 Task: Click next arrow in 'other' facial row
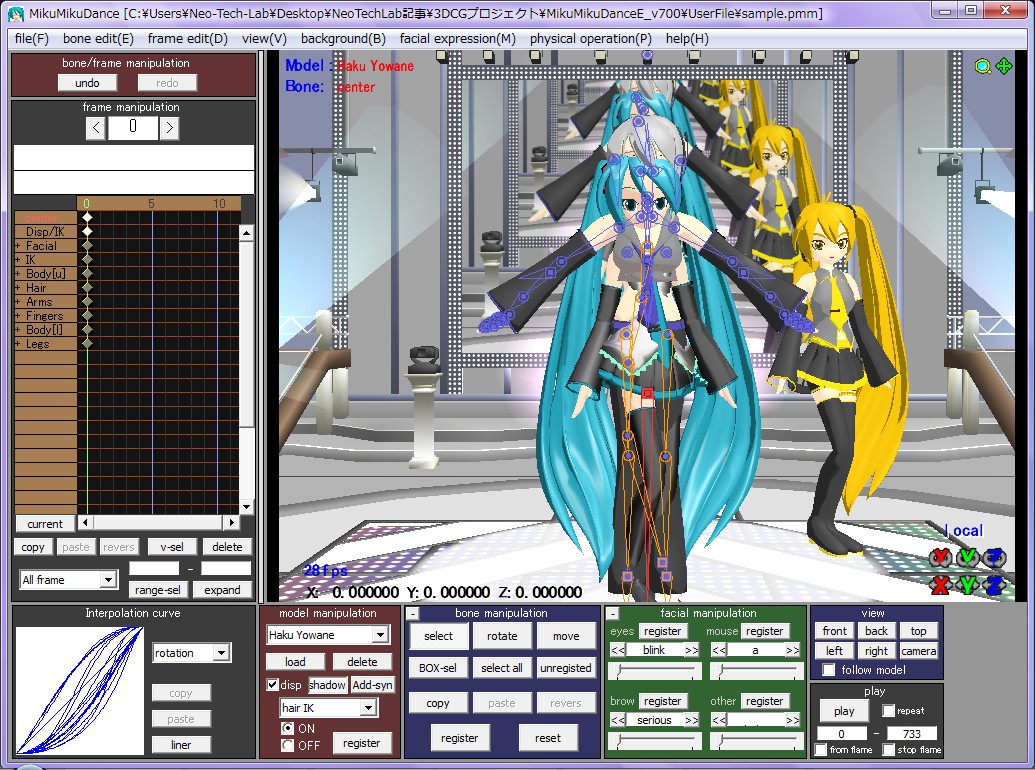point(792,720)
